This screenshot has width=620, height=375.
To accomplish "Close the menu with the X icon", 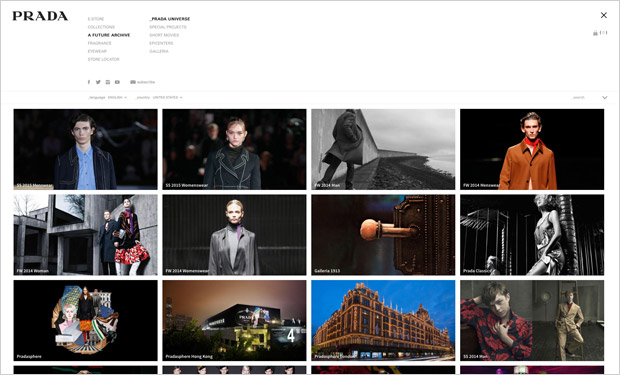I will click(x=604, y=15).
